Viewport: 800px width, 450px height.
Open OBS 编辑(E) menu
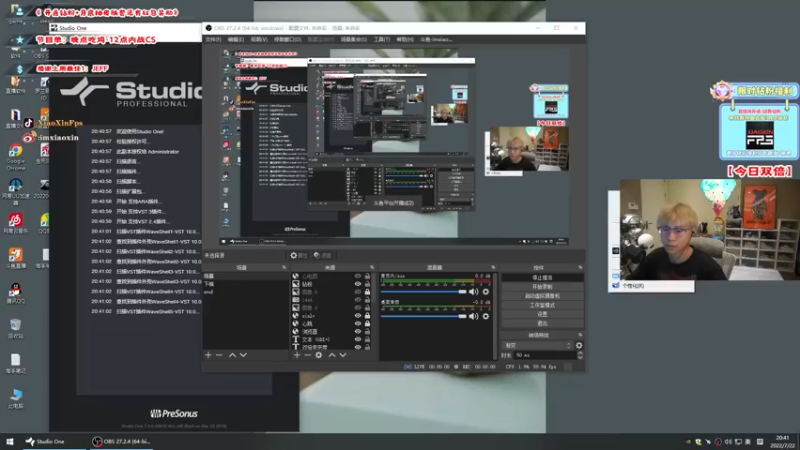click(x=236, y=39)
